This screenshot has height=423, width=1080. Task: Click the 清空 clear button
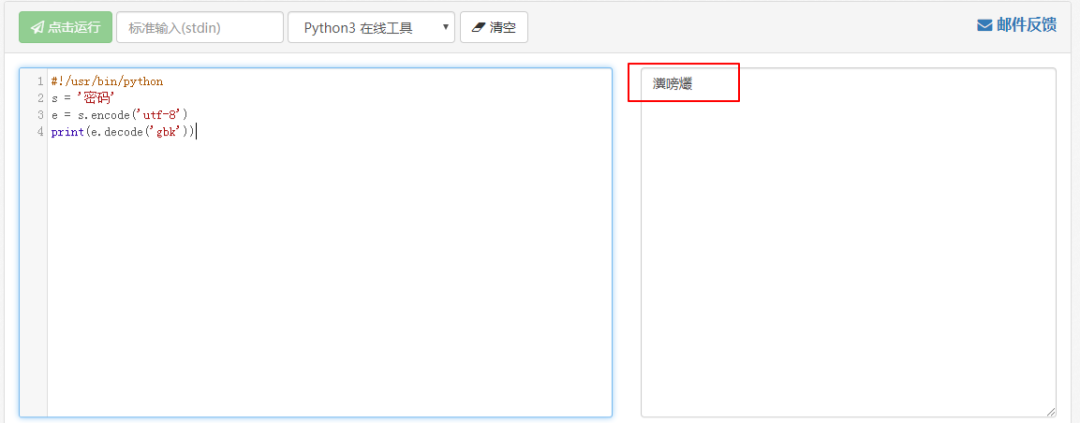(x=494, y=27)
